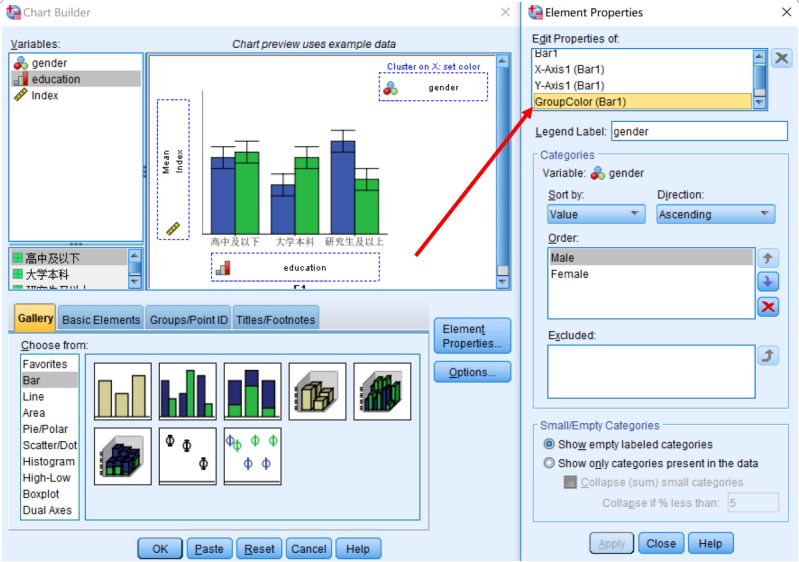Viewport: 799px width, 562px height.
Task: Switch to the Gallery tab
Action: coord(35,318)
